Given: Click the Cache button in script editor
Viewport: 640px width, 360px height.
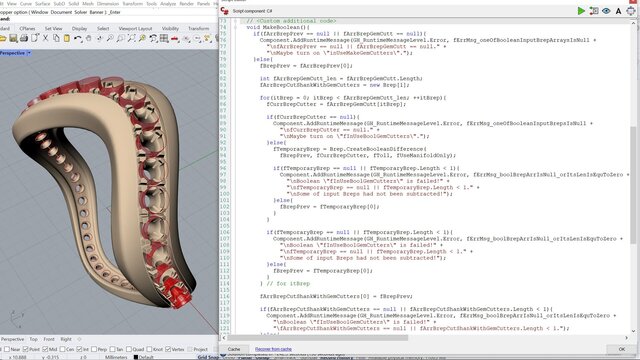Looking at the screenshot, I should 234,349.
